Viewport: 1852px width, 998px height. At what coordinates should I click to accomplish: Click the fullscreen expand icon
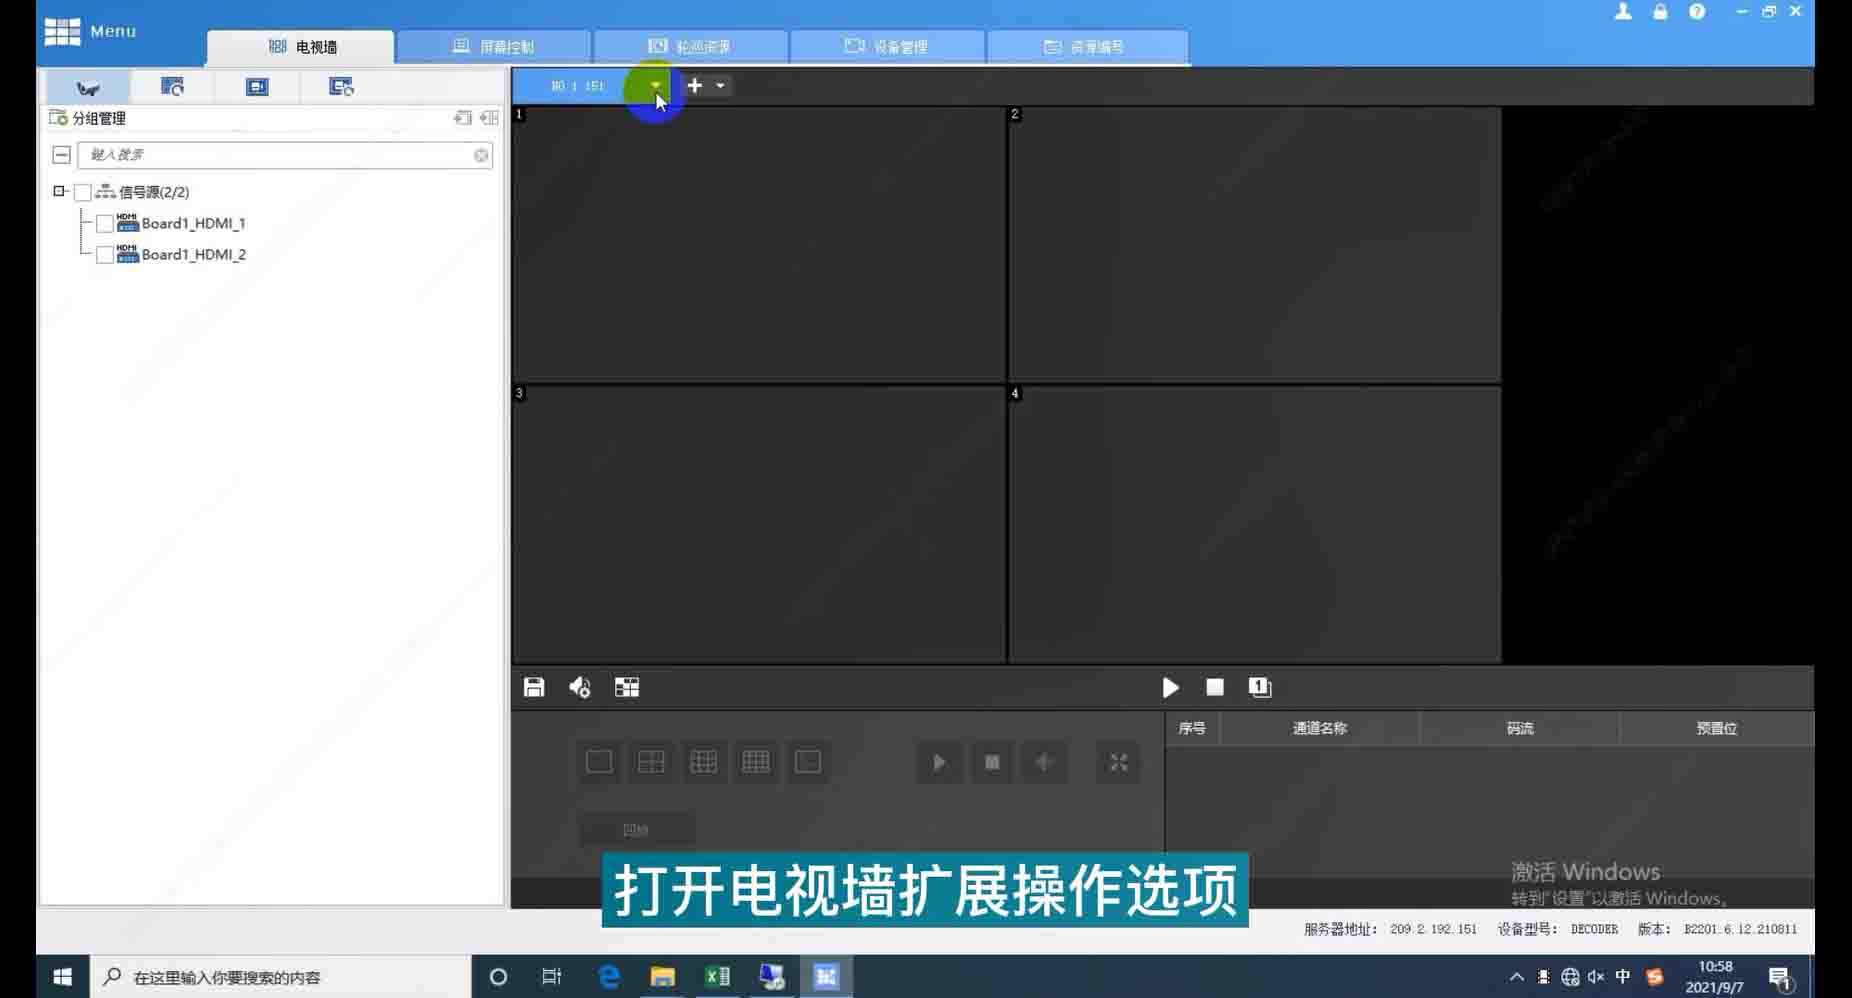click(x=1118, y=763)
